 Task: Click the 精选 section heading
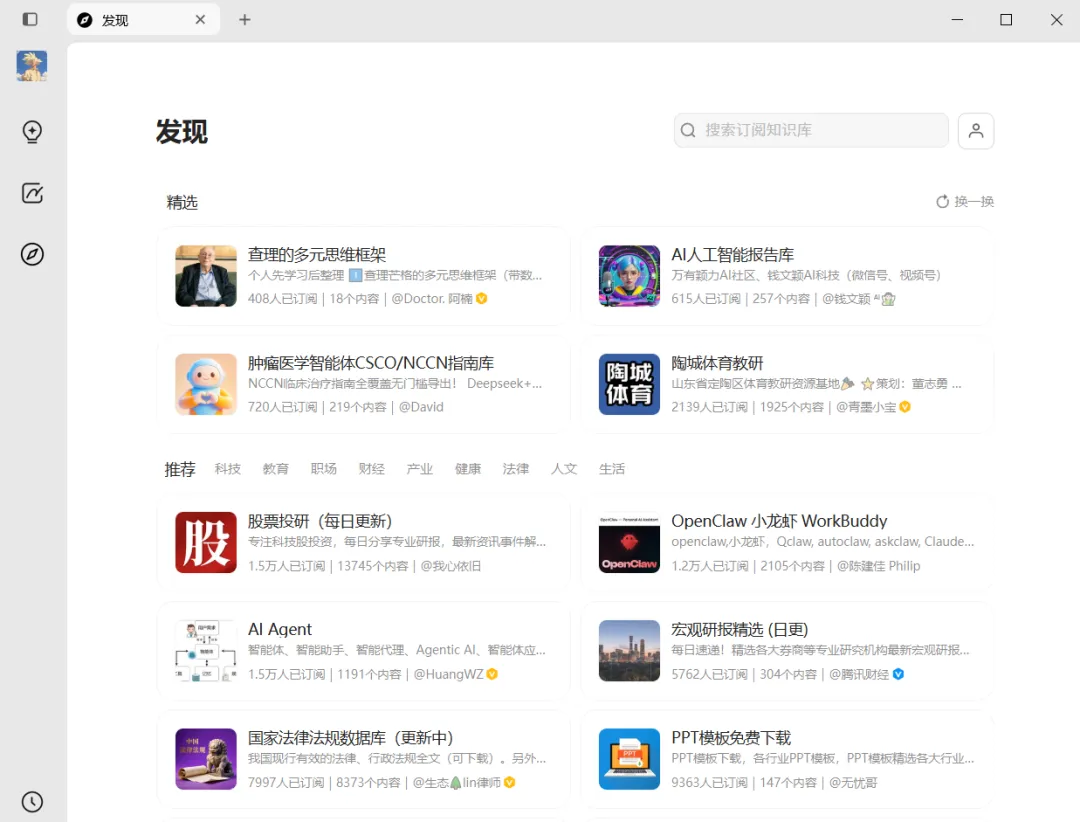[182, 203]
